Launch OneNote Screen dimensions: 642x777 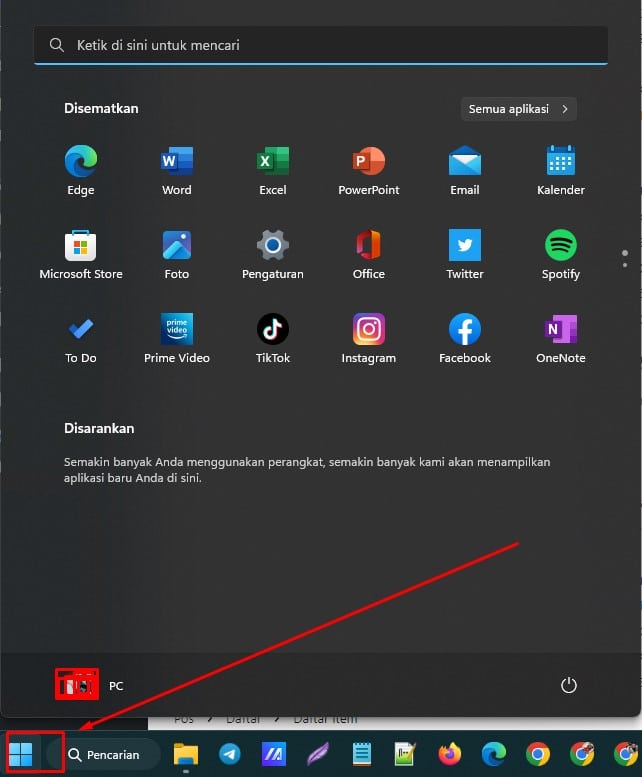pyautogui.click(x=561, y=338)
